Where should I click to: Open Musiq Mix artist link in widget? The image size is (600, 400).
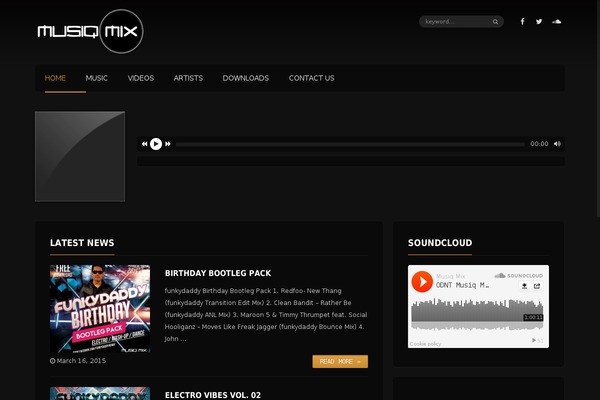tap(450, 276)
